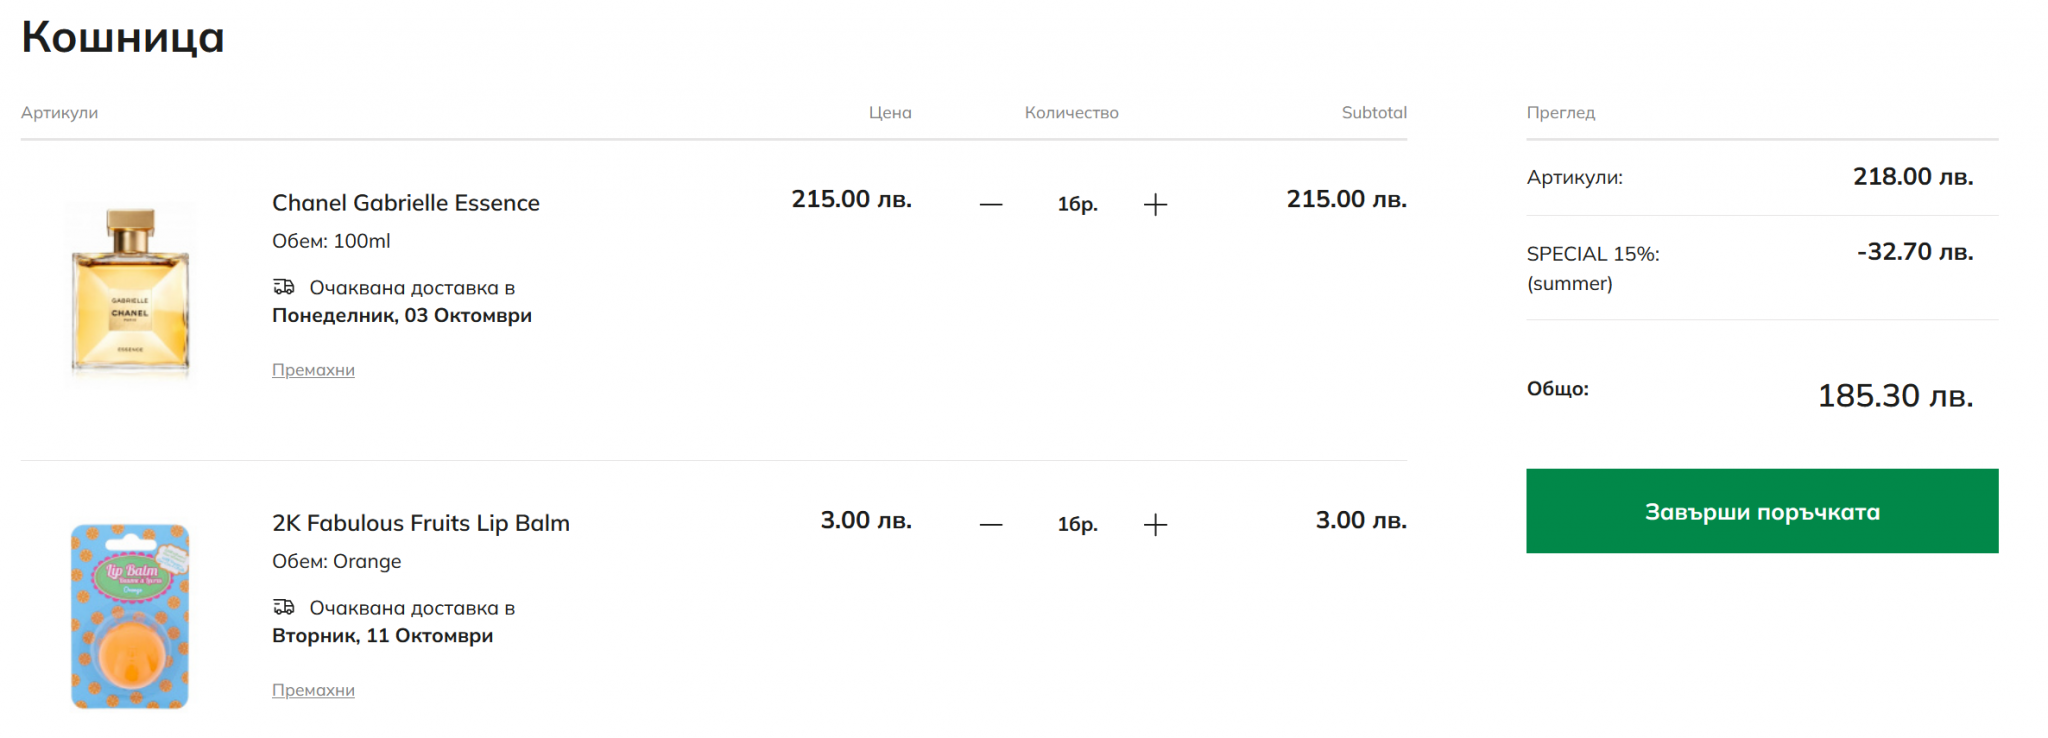Click the Кошница page heading
The width and height of the screenshot is (2048, 738).
(x=123, y=37)
